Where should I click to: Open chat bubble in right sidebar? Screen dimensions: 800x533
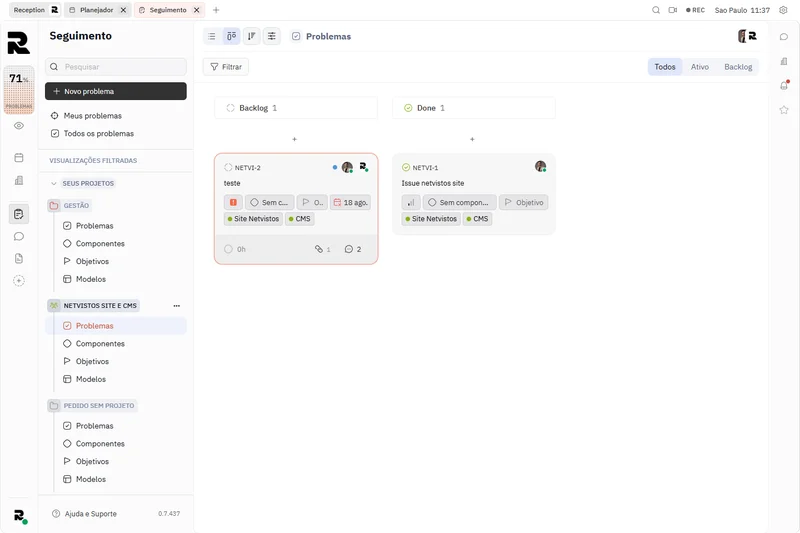784,37
